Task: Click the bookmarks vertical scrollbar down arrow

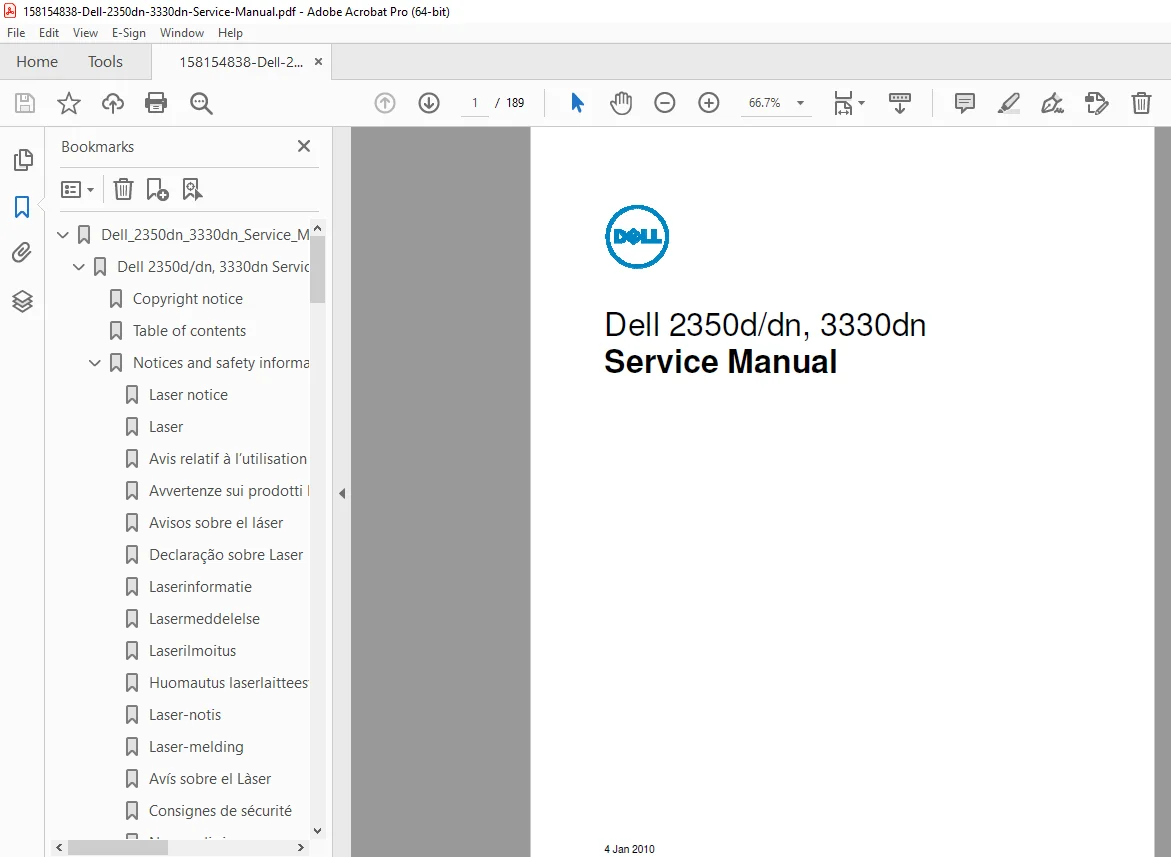Action: pyautogui.click(x=317, y=831)
